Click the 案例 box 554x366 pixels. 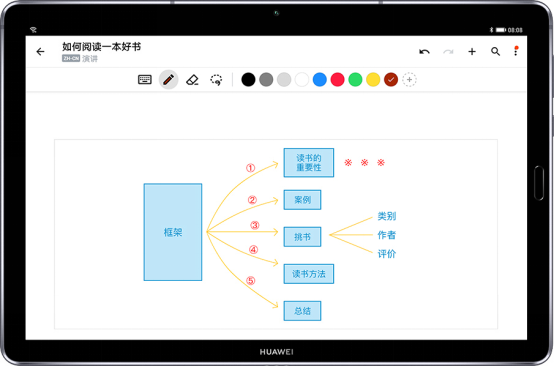[302, 200]
